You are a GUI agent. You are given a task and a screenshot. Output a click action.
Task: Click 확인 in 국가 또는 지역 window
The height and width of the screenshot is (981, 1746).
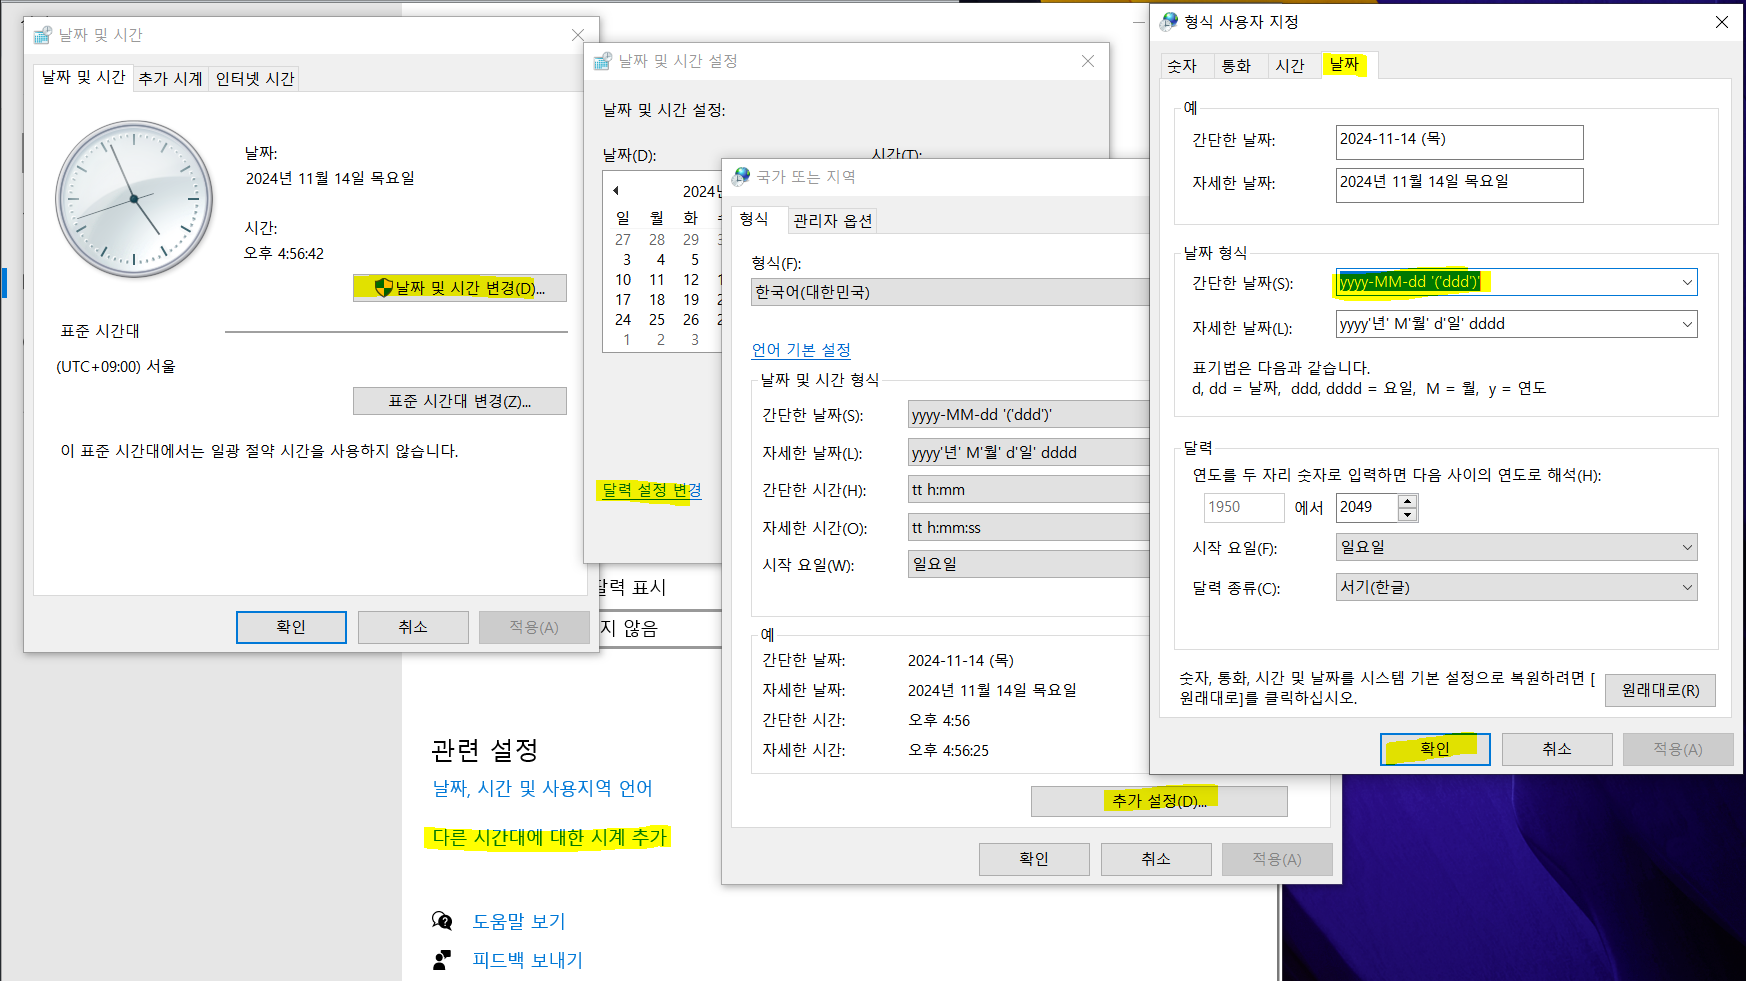(x=1034, y=859)
